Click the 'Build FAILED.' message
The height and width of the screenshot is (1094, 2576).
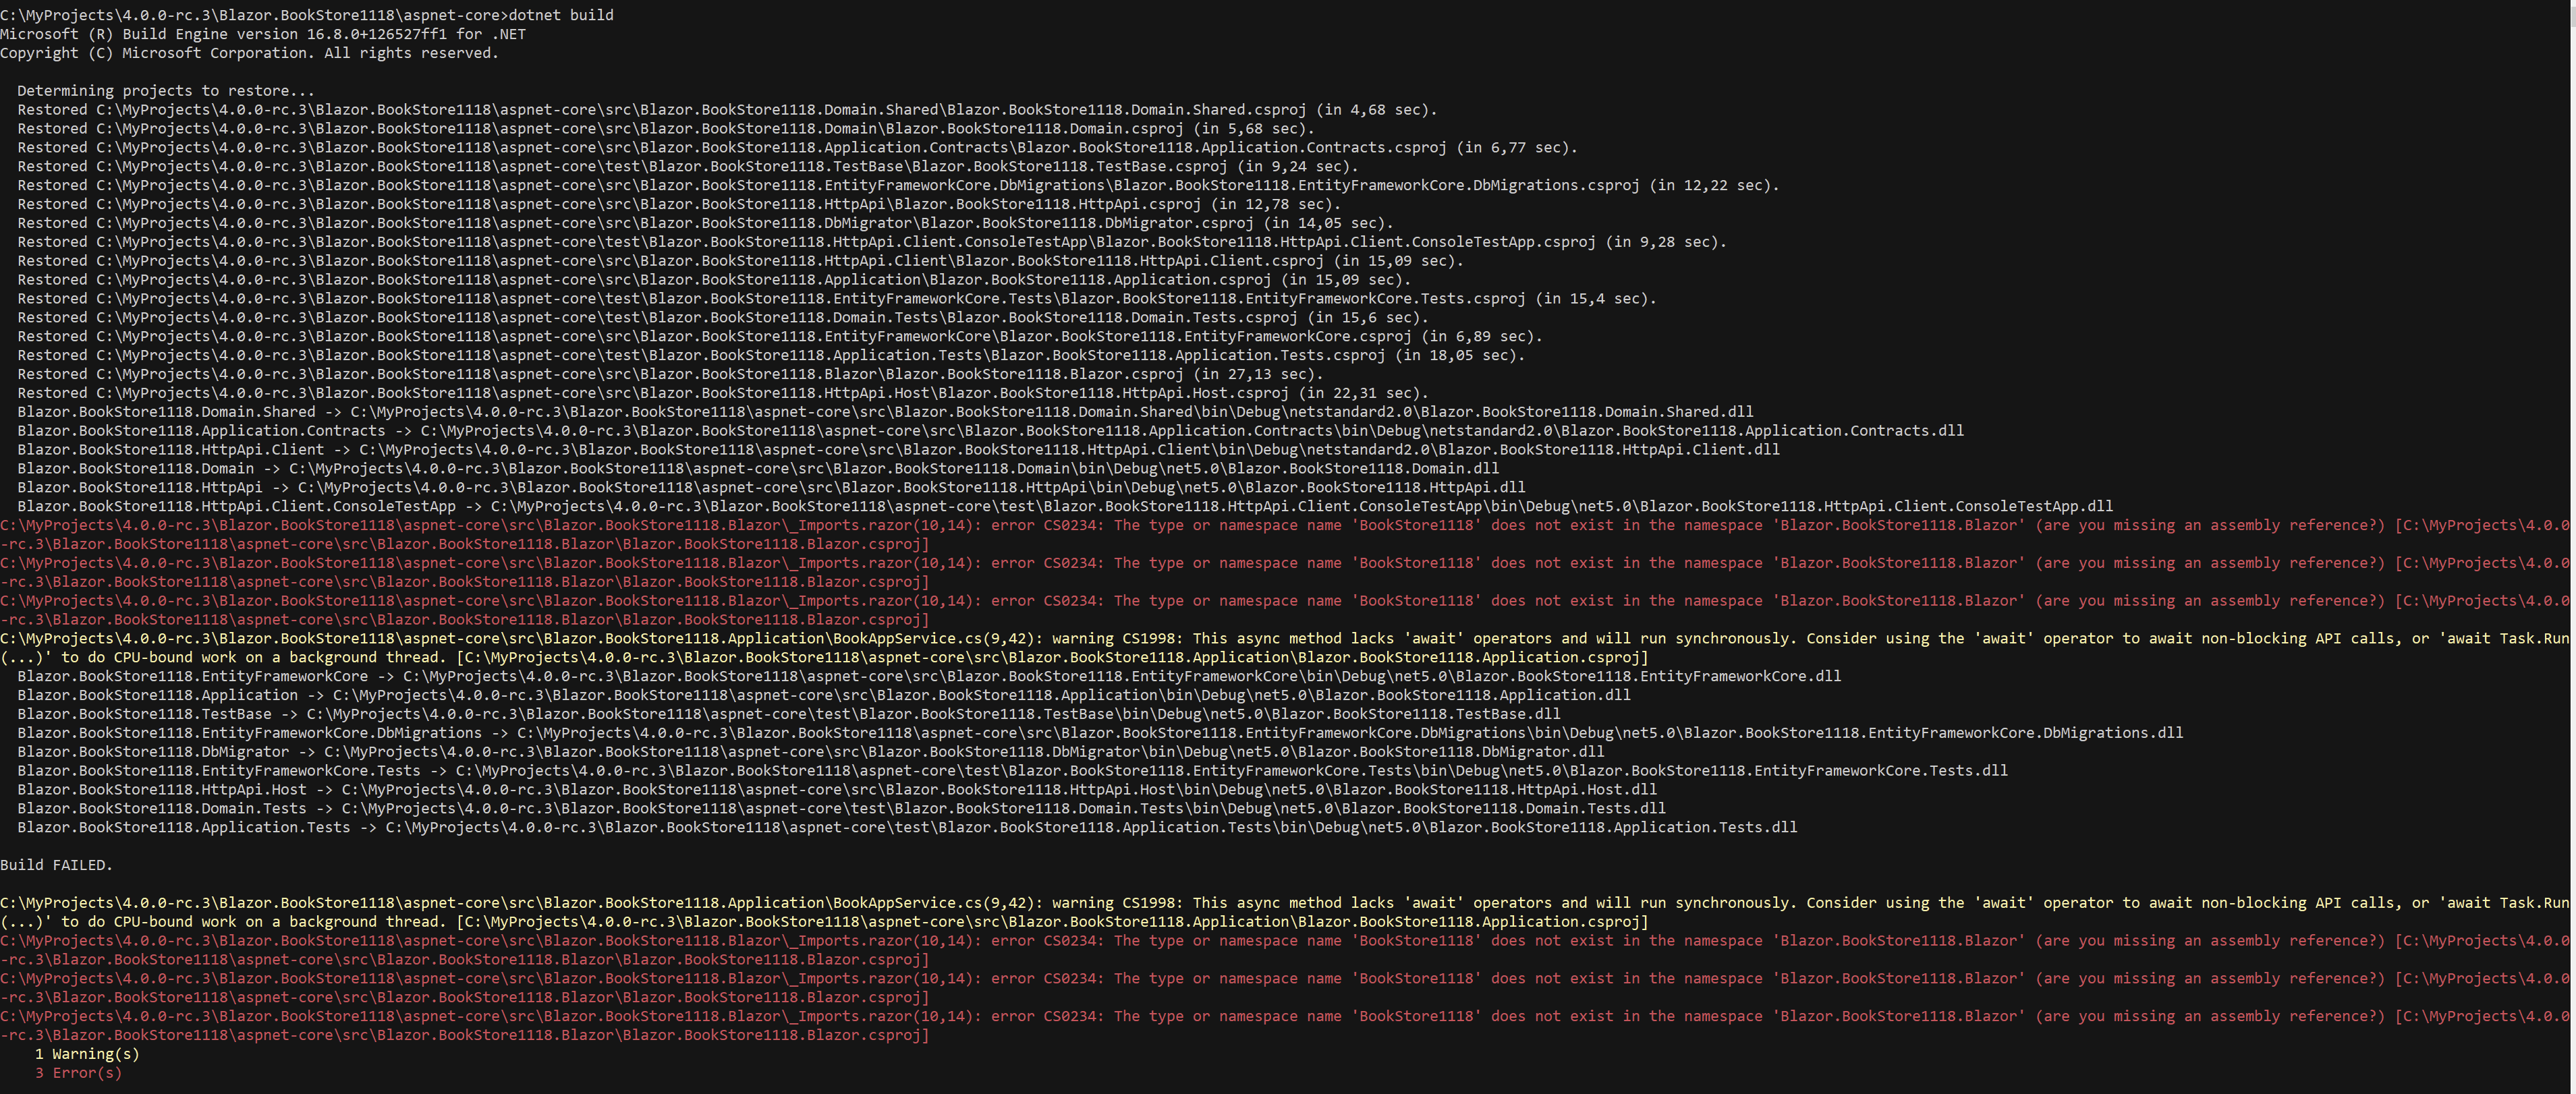[56, 865]
